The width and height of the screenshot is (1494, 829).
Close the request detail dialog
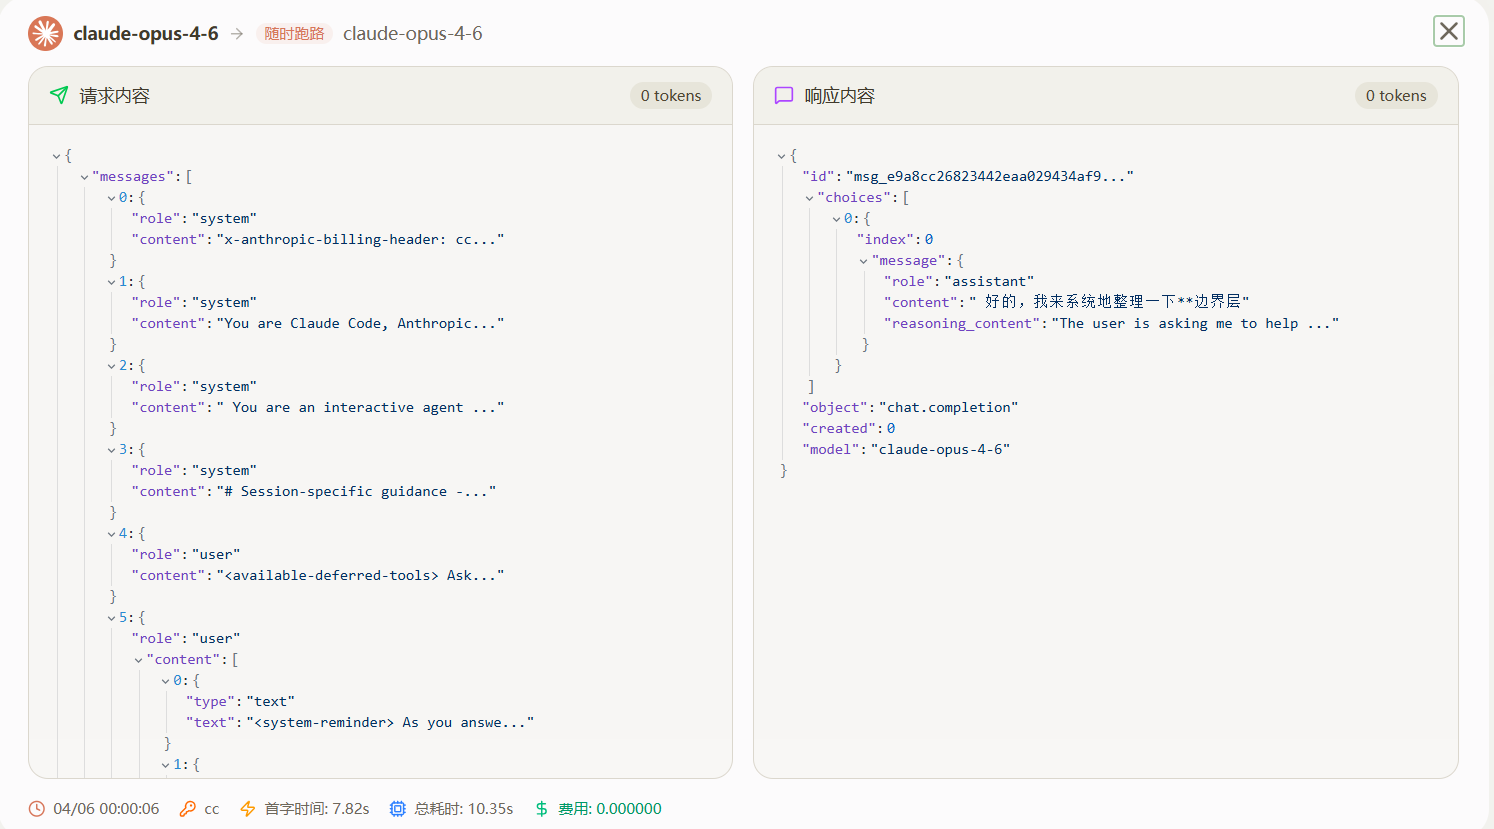[1449, 31]
